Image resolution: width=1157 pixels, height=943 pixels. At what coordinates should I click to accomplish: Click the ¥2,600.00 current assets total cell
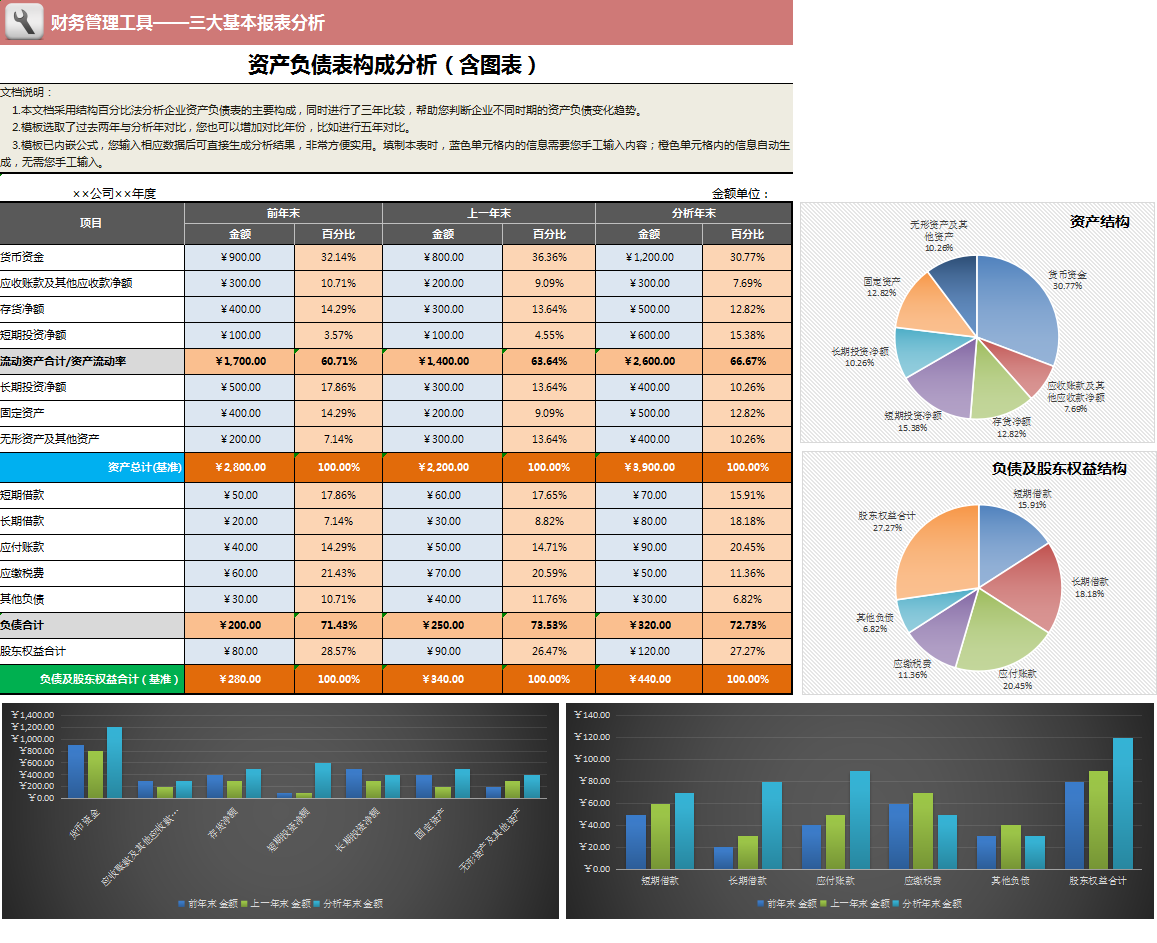point(649,362)
